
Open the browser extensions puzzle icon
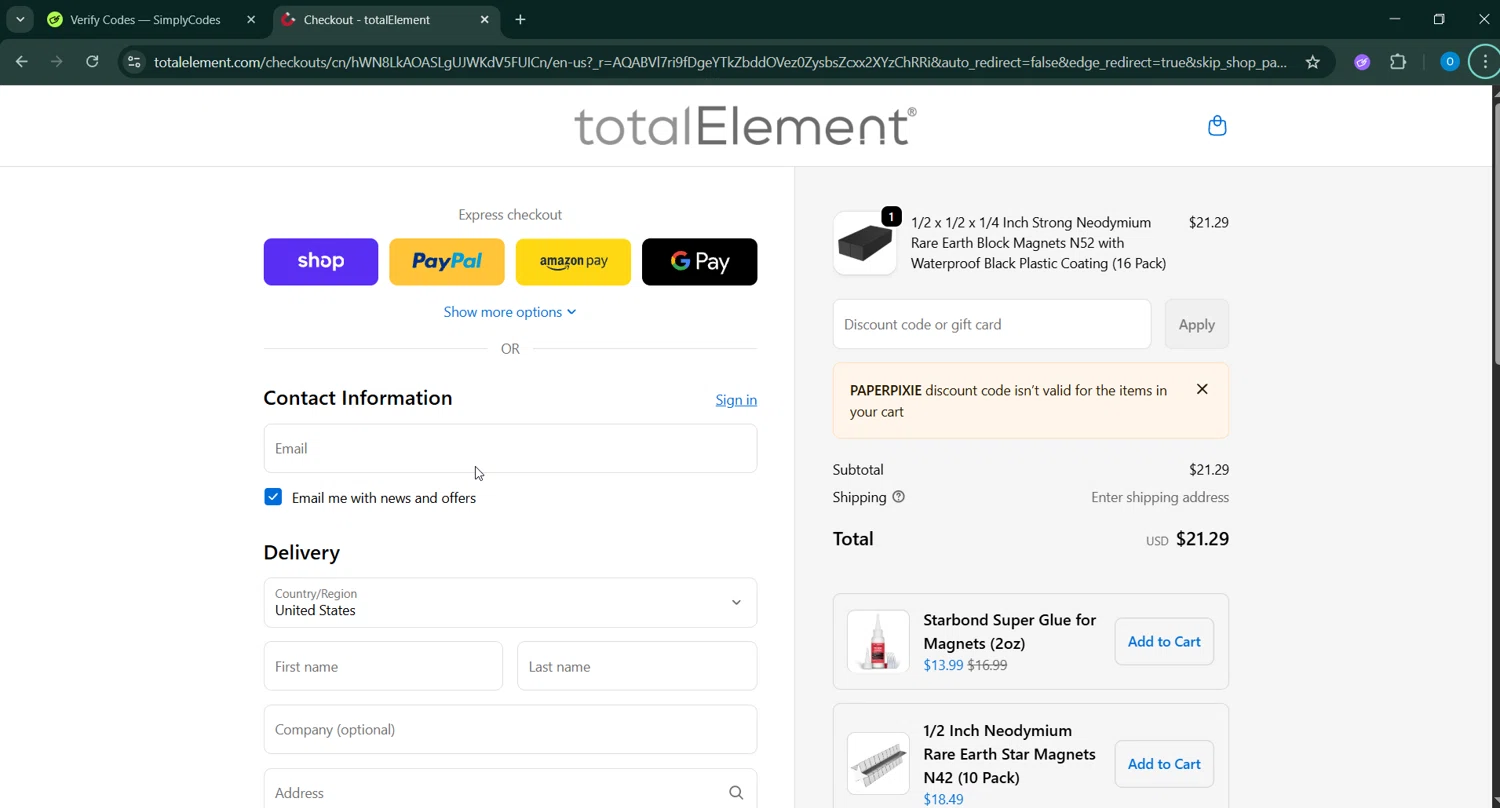(x=1398, y=62)
